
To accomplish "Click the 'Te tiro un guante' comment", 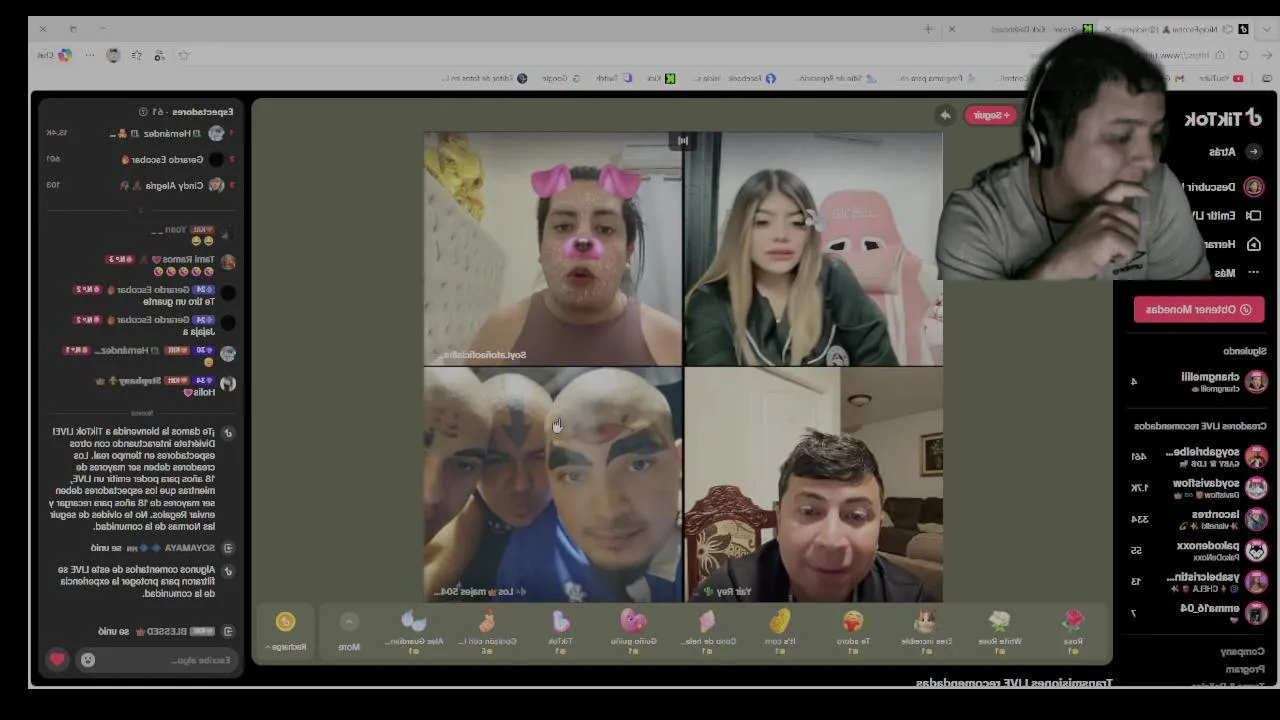I will pos(156,295).
